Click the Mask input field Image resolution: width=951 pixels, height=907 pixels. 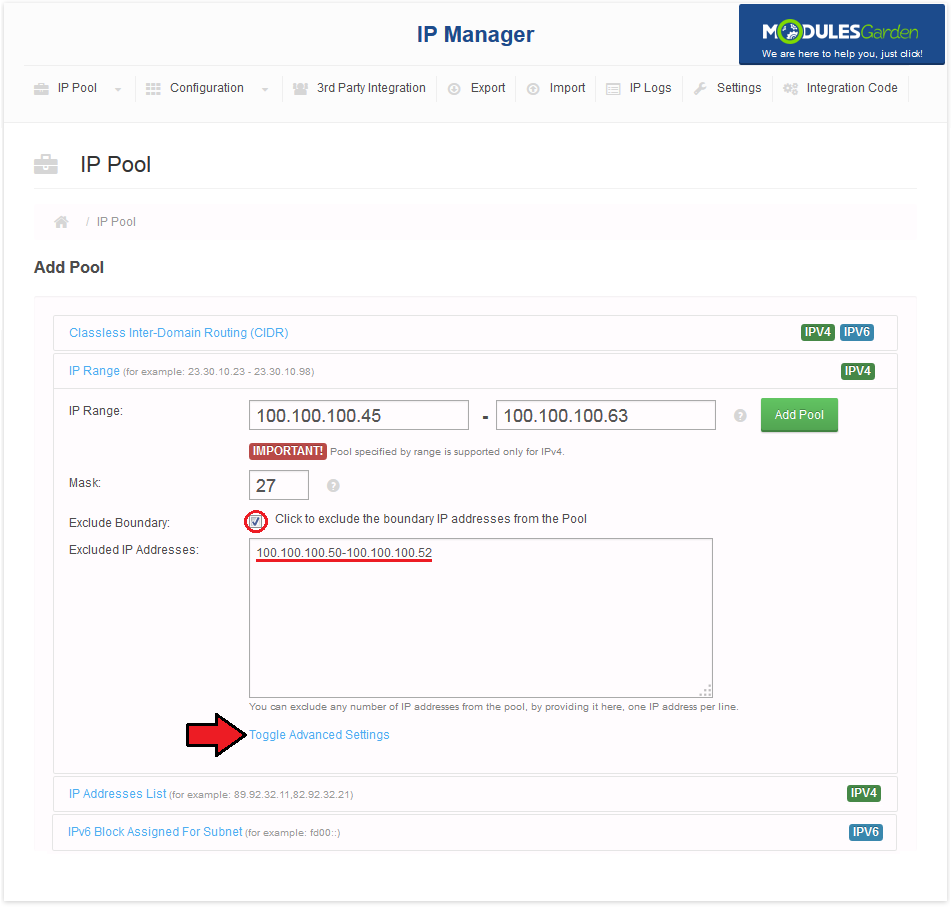[278, 485]
